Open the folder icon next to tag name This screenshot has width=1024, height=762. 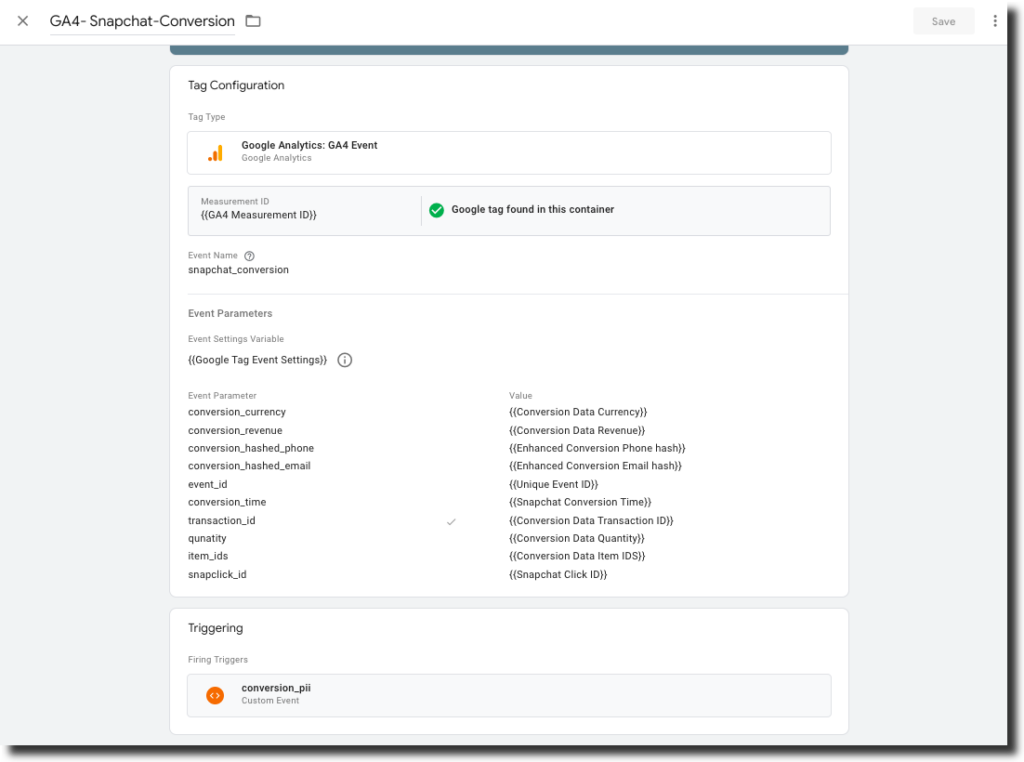coord(253,20)
